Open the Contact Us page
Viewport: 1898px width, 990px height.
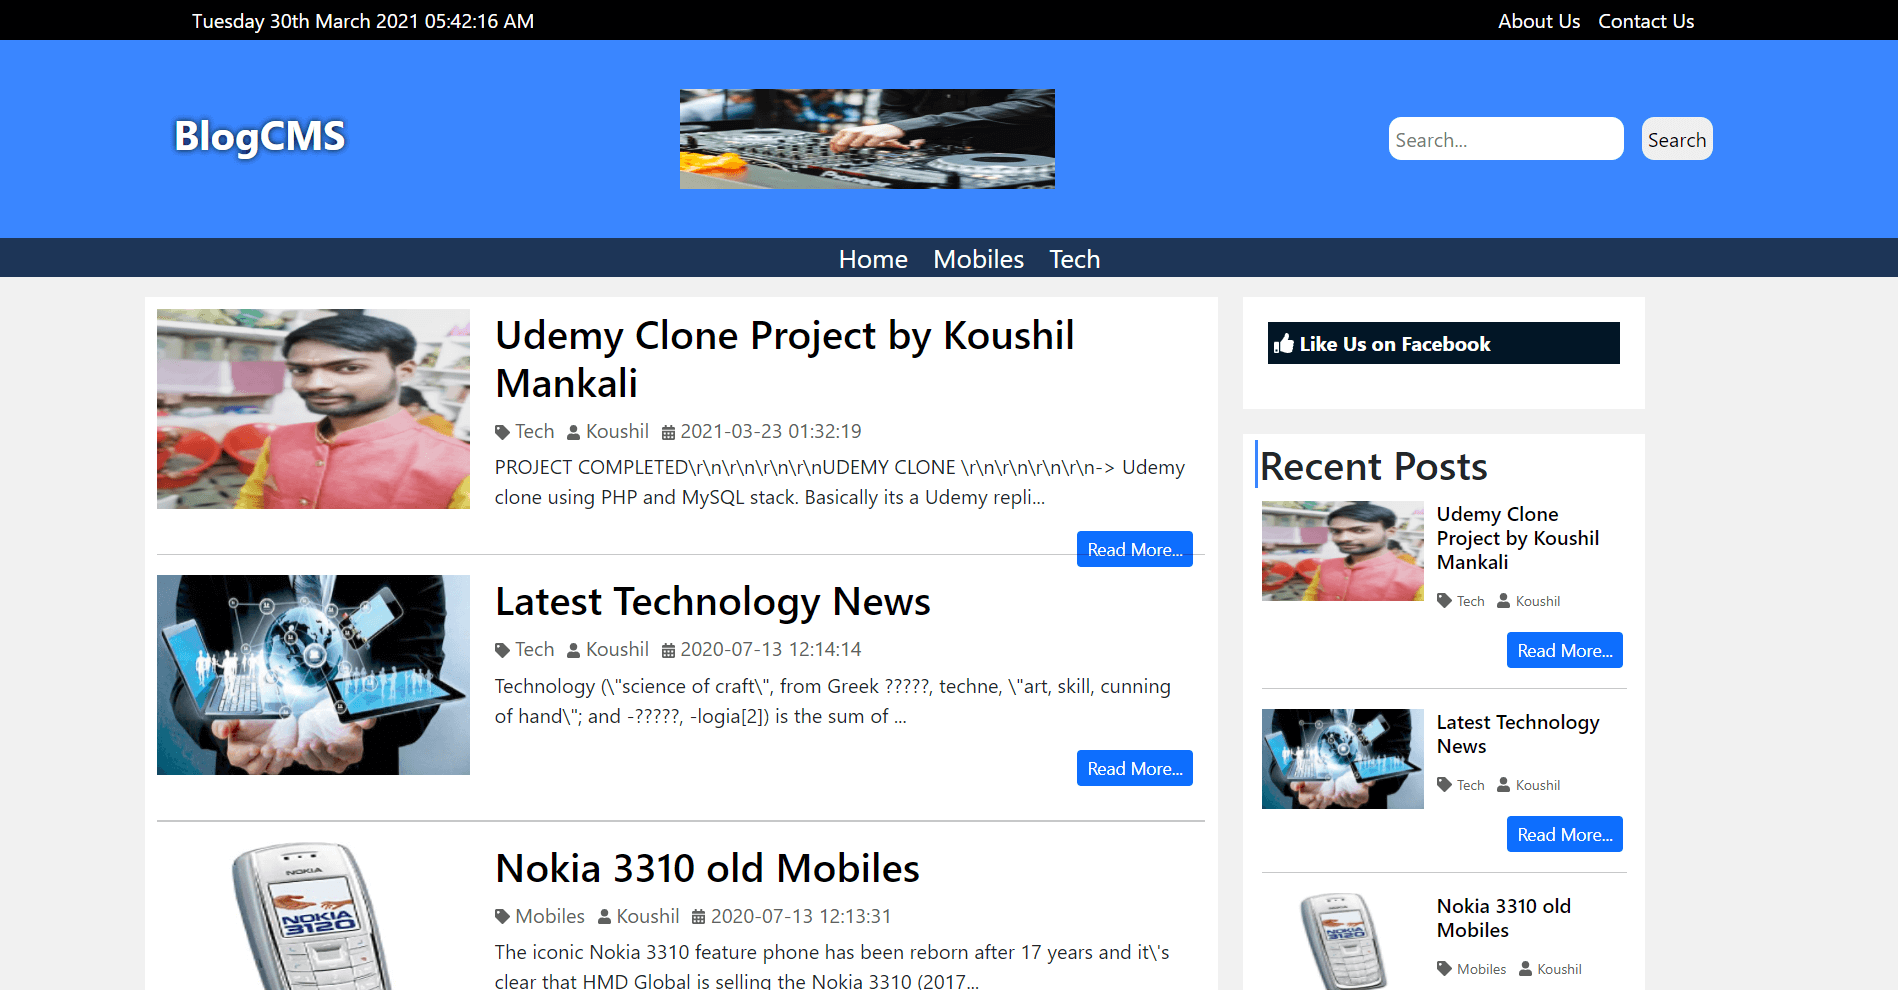pos(1646,21)
